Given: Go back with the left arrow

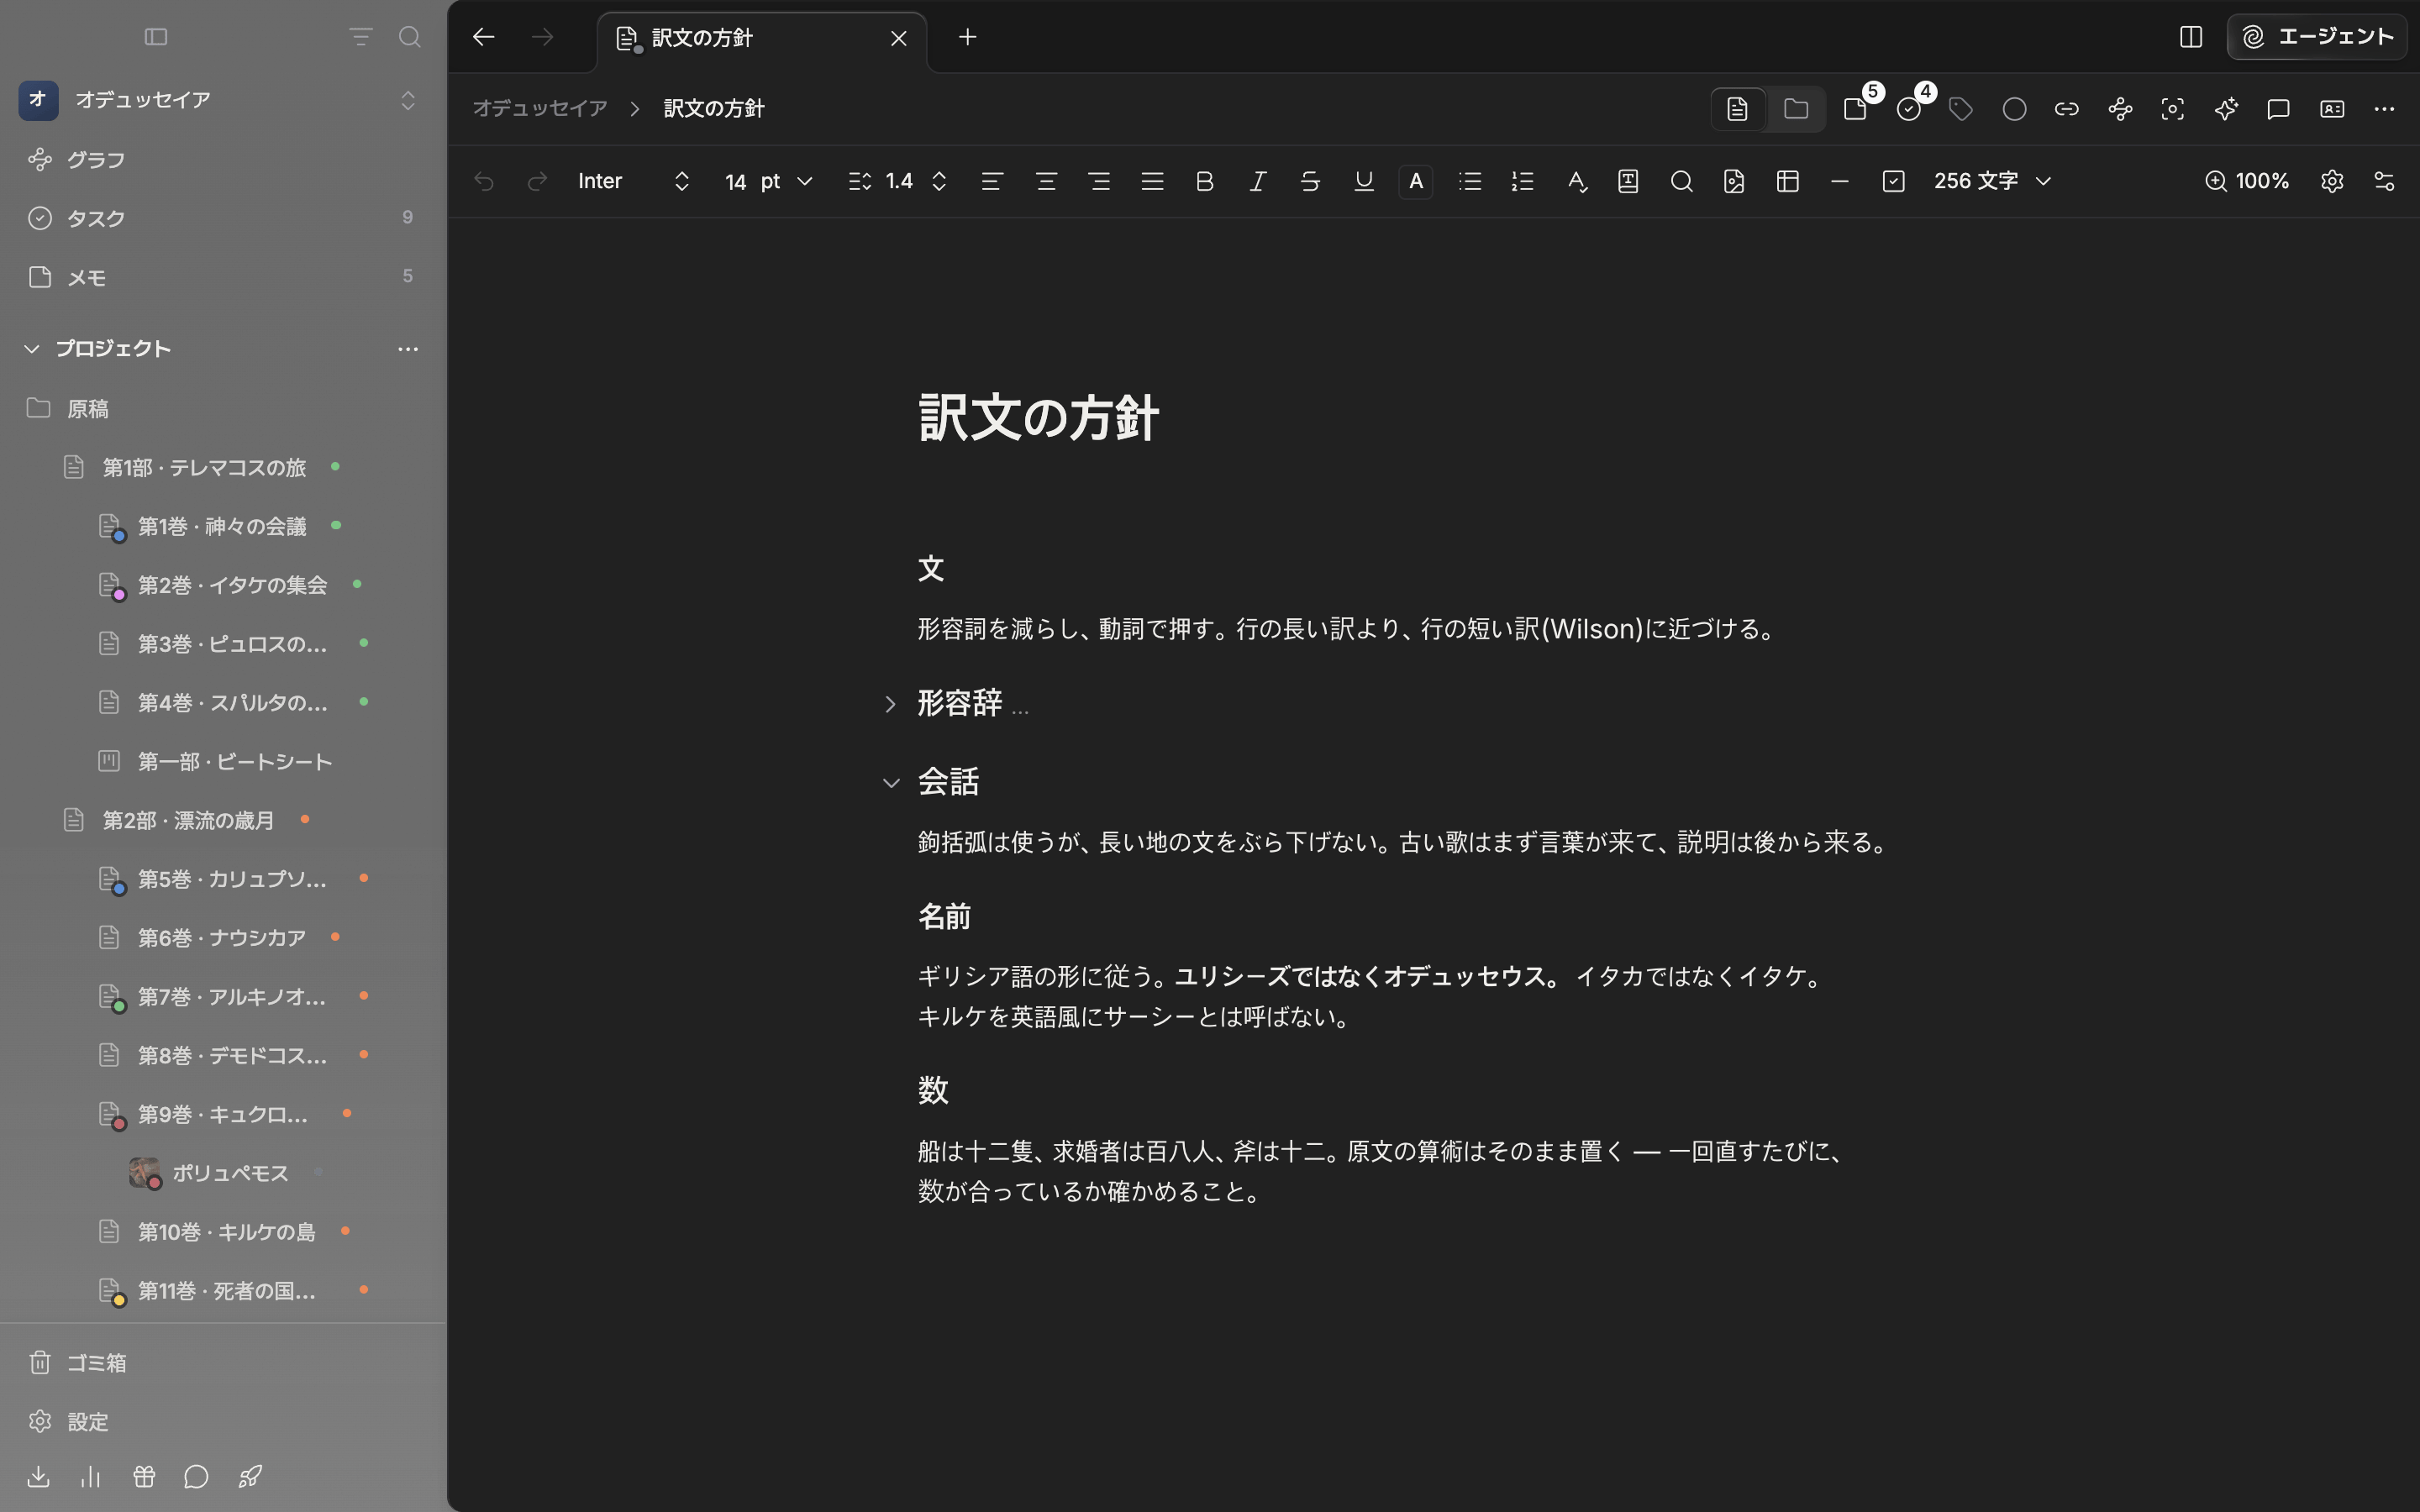Looking at the screenshot, I should point(484,37).
